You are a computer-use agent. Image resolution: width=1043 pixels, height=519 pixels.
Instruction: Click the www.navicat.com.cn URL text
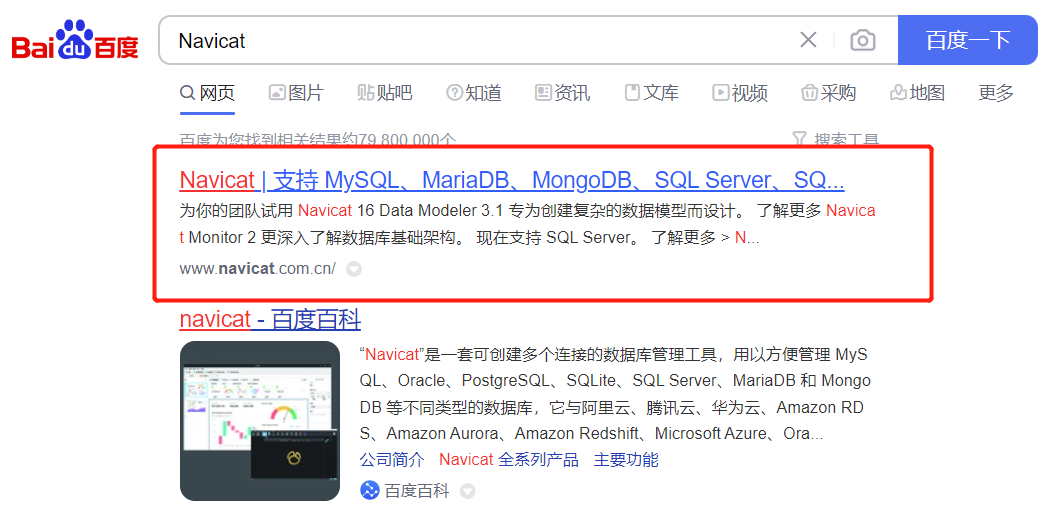257,269
